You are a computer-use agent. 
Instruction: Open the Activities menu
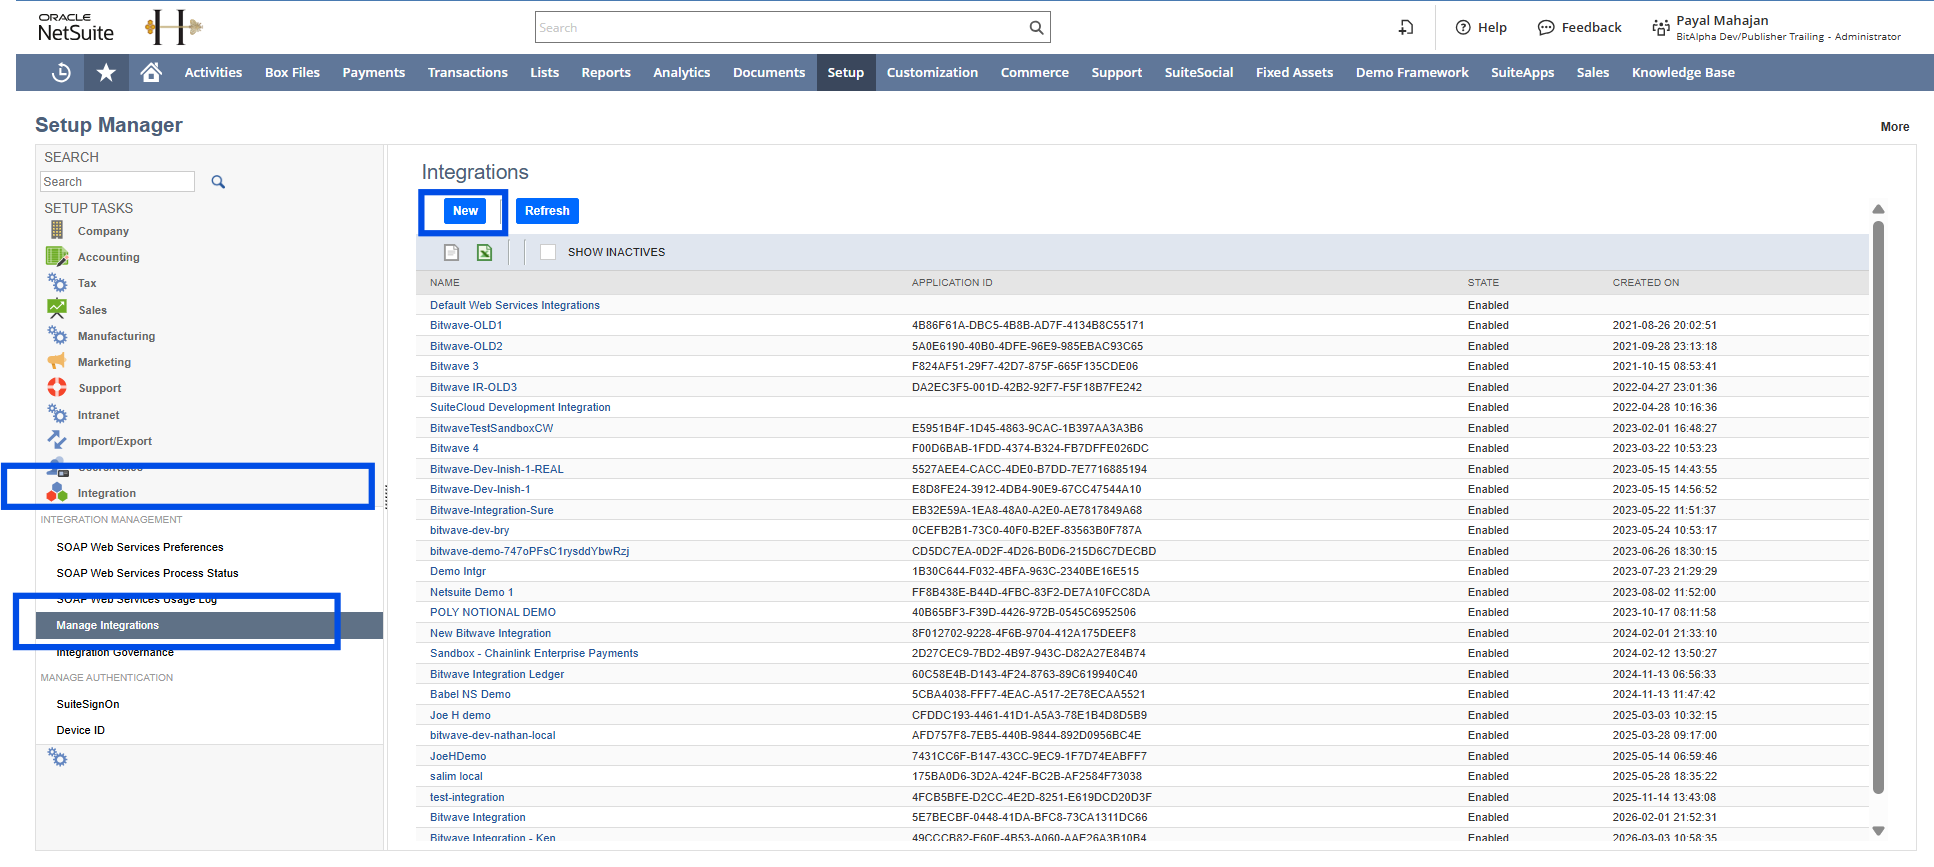coord(213,72)
